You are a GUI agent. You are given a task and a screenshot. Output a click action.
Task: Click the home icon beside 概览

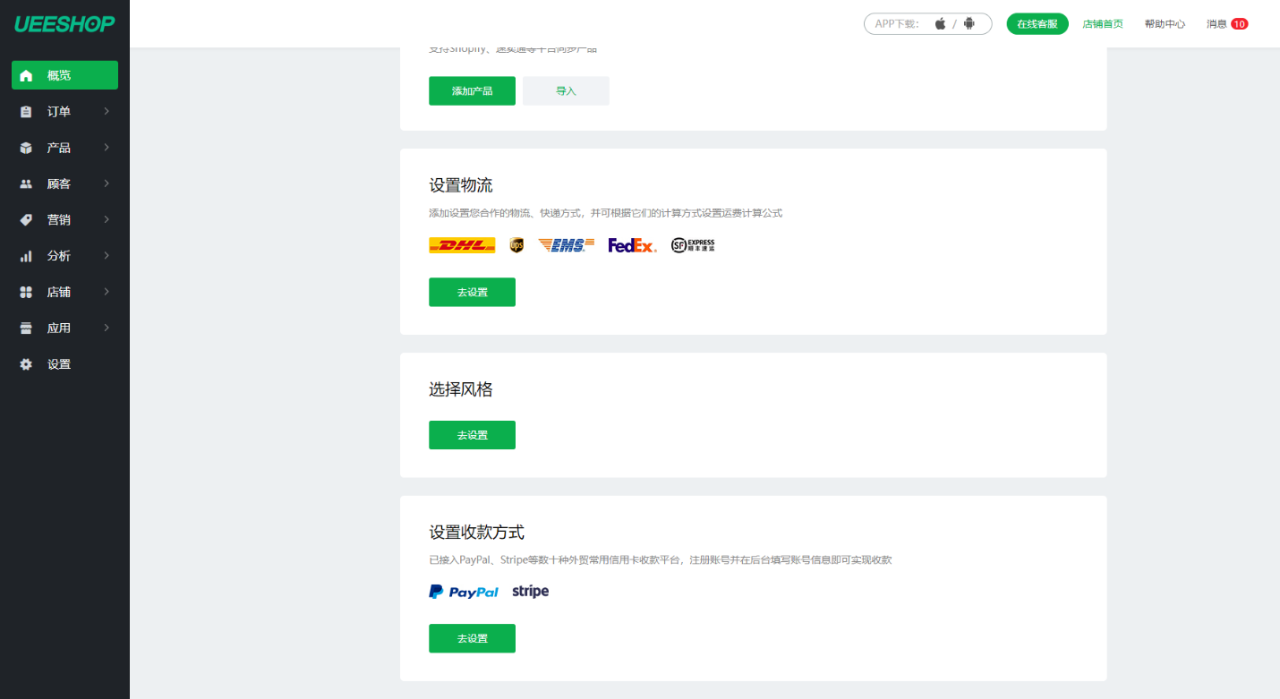pos(26,75)
